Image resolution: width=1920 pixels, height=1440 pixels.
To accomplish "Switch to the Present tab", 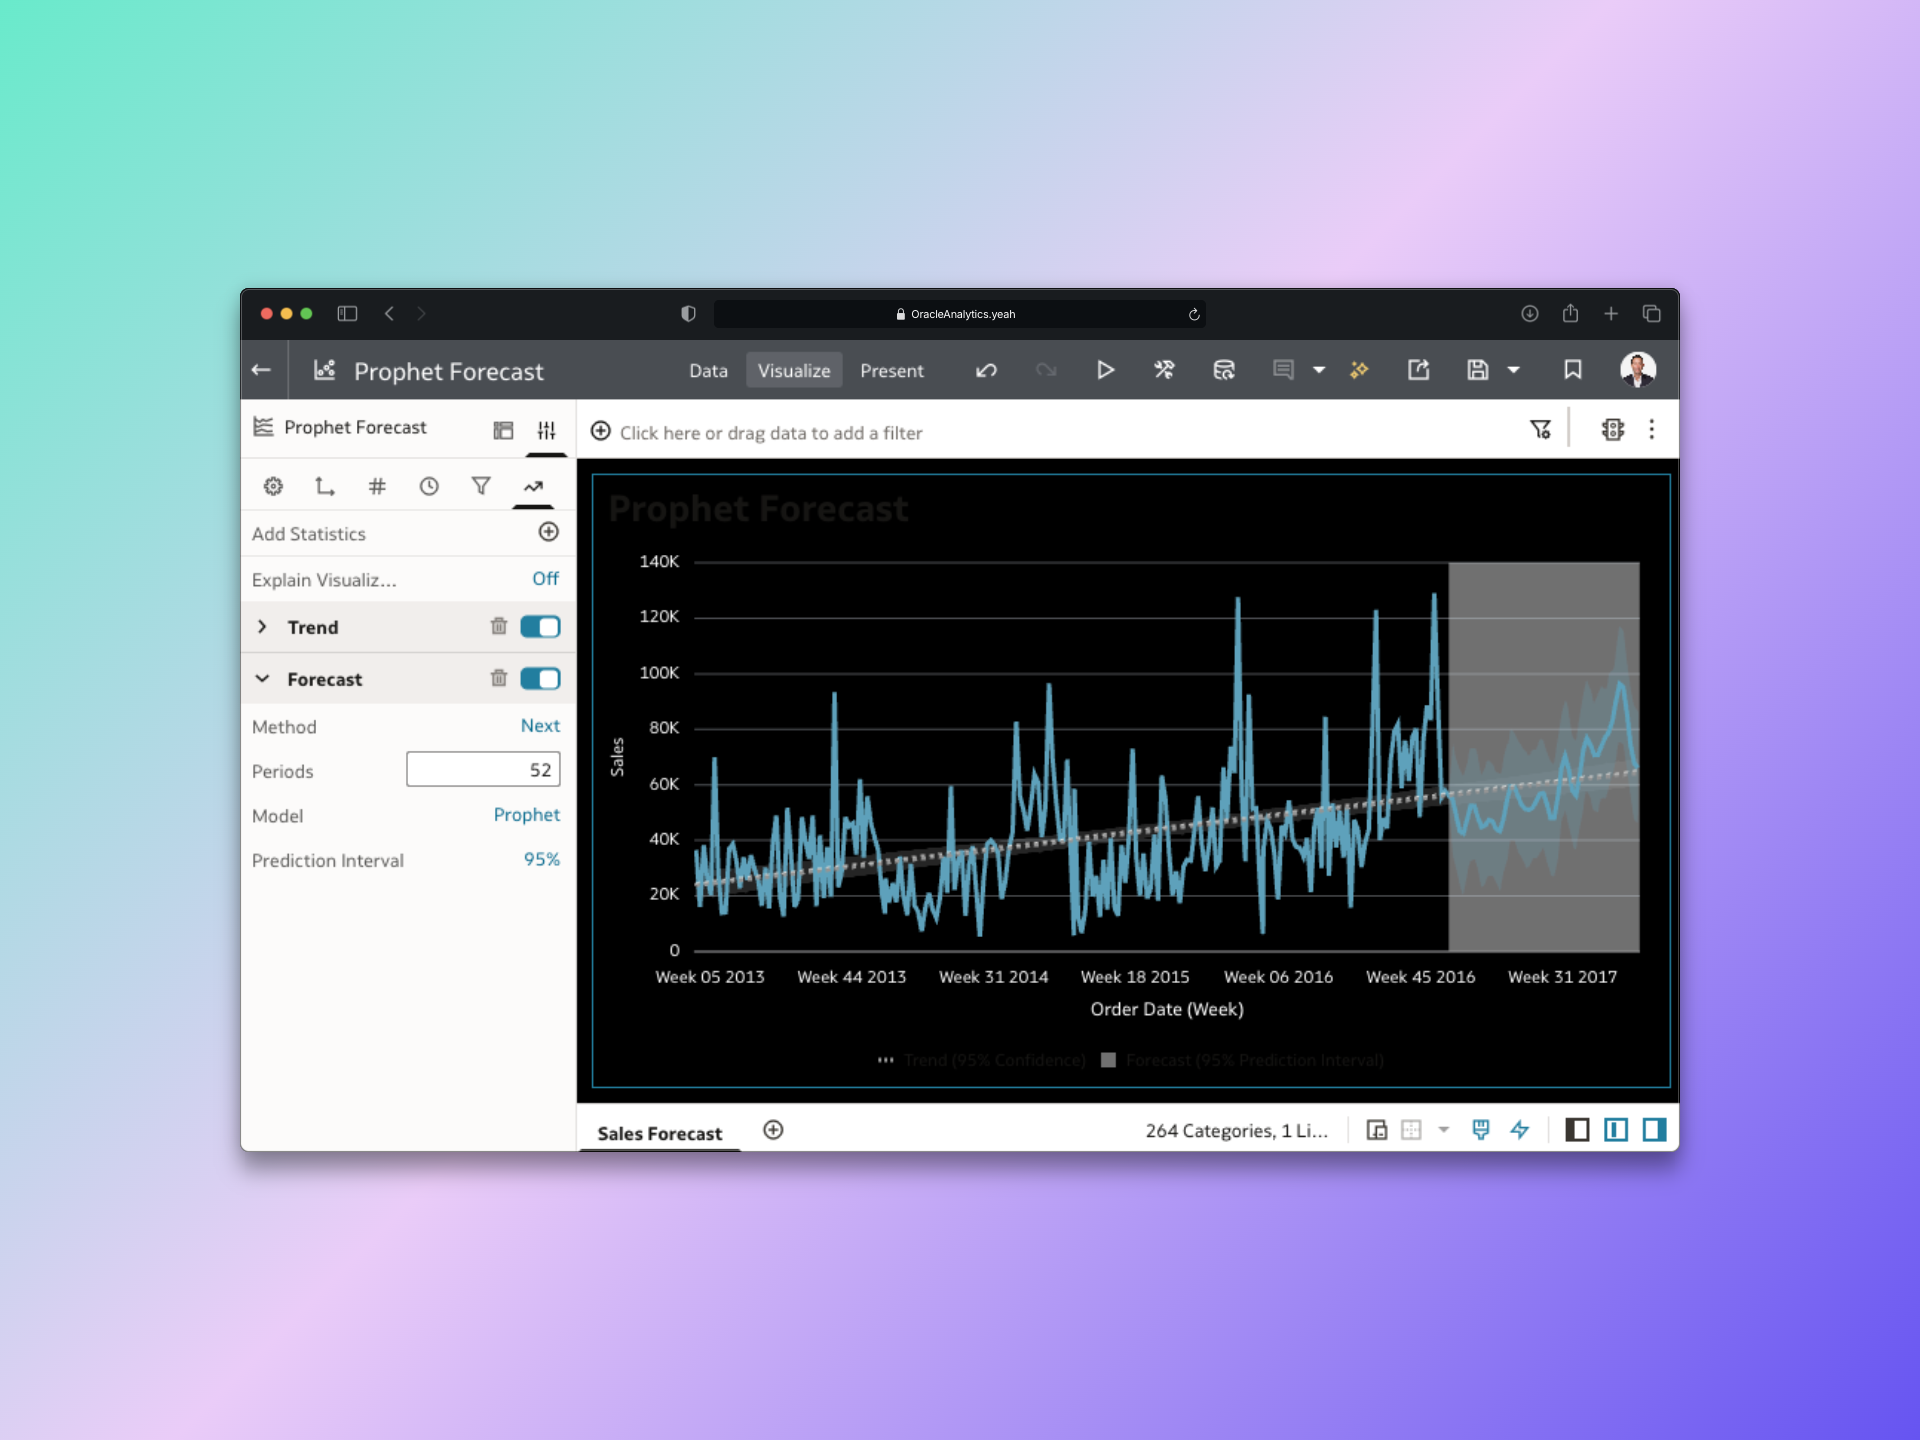I will pos(891,371).
